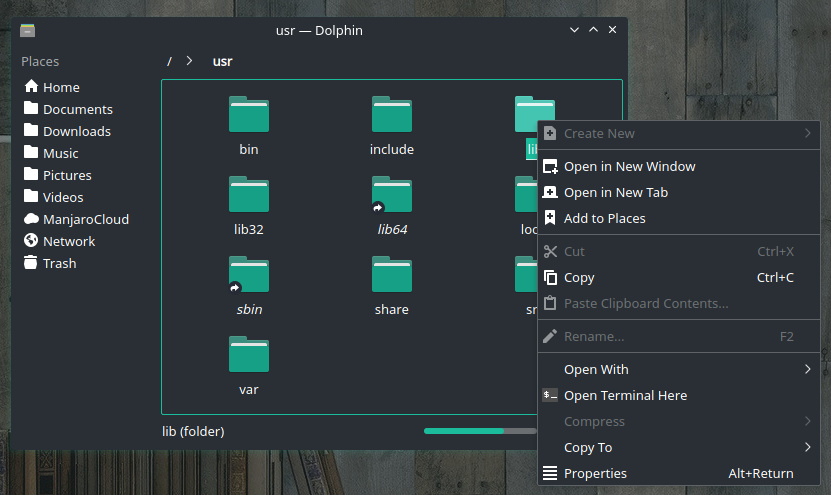Click the disk space usage bar
831x495 pixels.
(480, 431)
